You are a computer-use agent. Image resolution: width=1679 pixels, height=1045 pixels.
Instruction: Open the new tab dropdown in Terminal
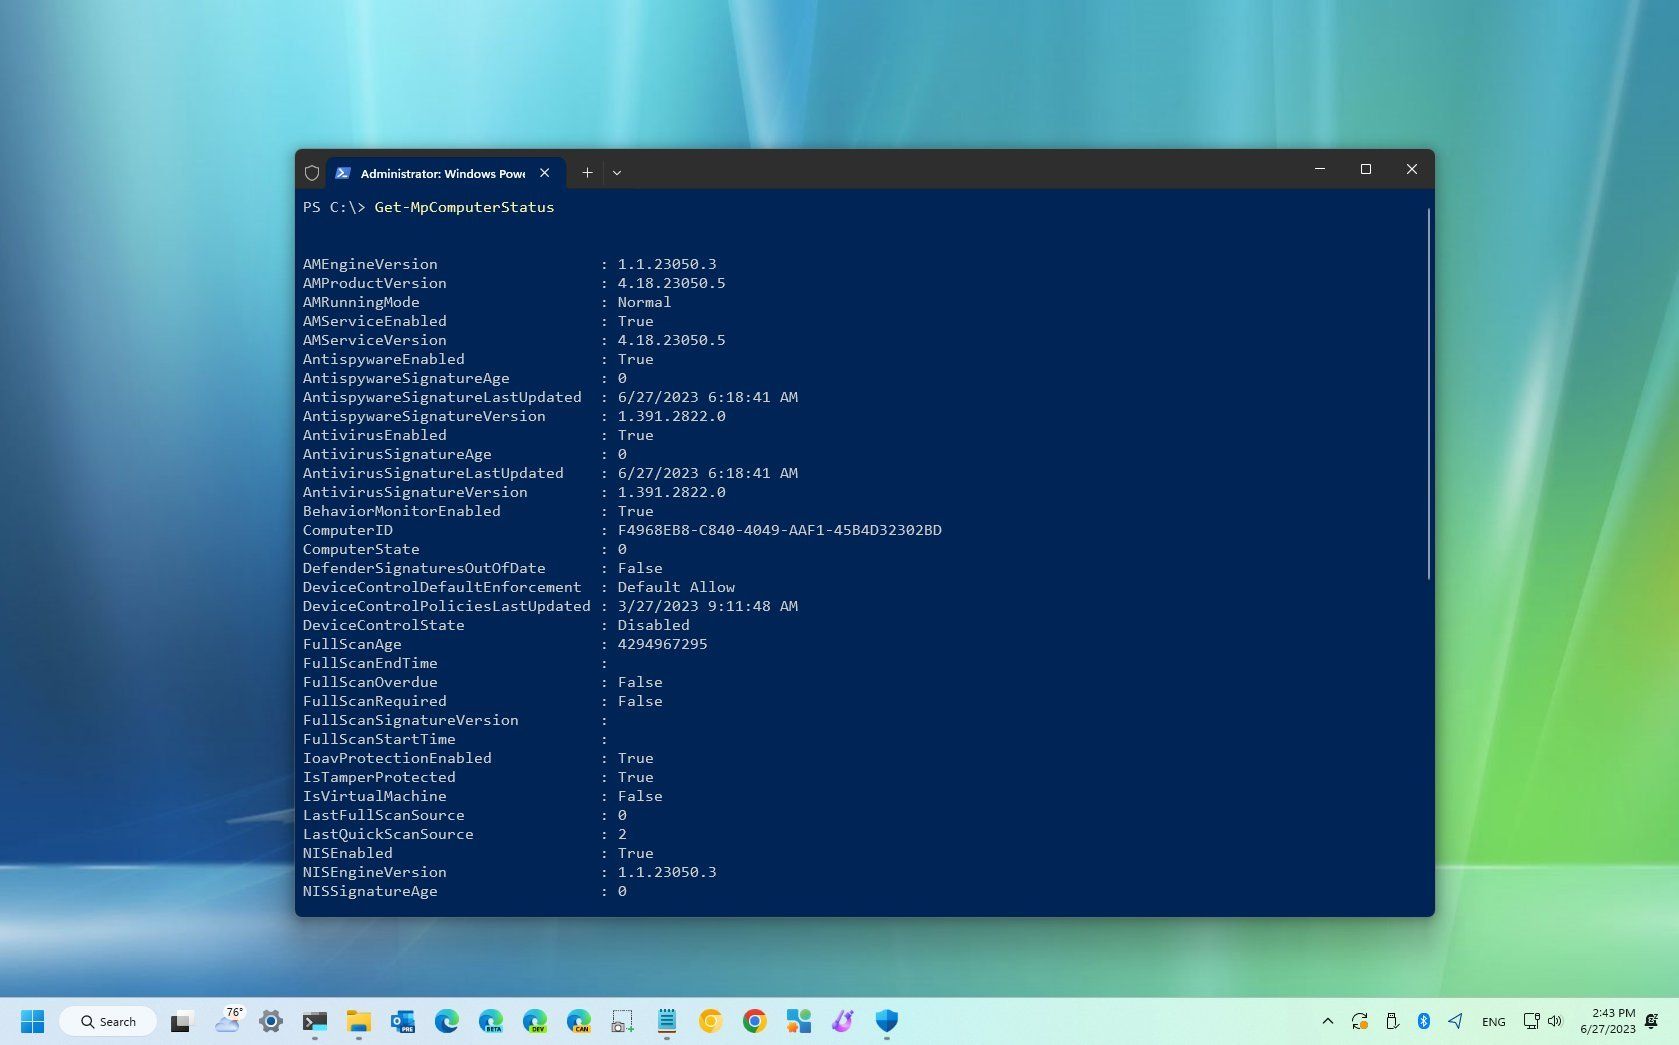coord(616,172)
